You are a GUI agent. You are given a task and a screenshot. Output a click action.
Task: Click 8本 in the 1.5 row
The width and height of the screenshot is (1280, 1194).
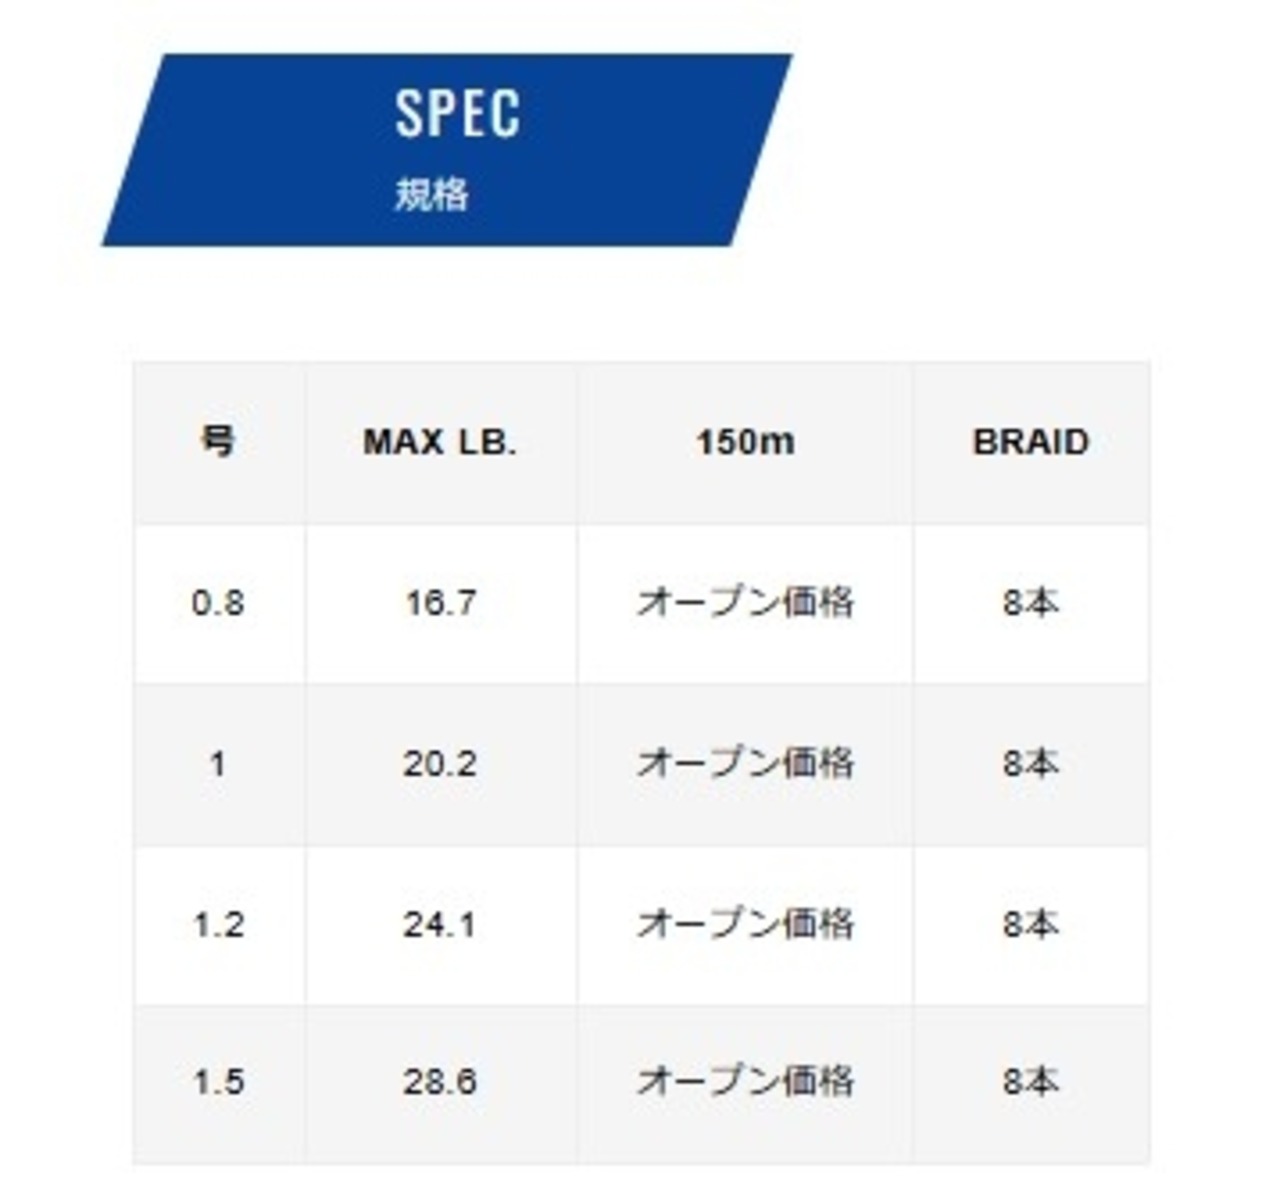point(1031,1081)
